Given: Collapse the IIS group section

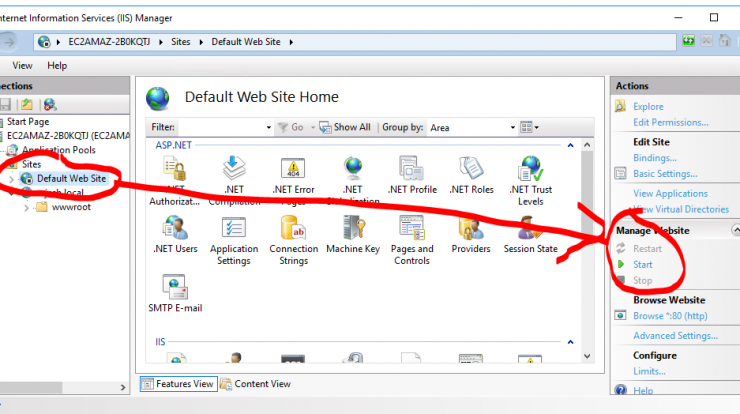Looking at the screenshot, I should [570, 342].
